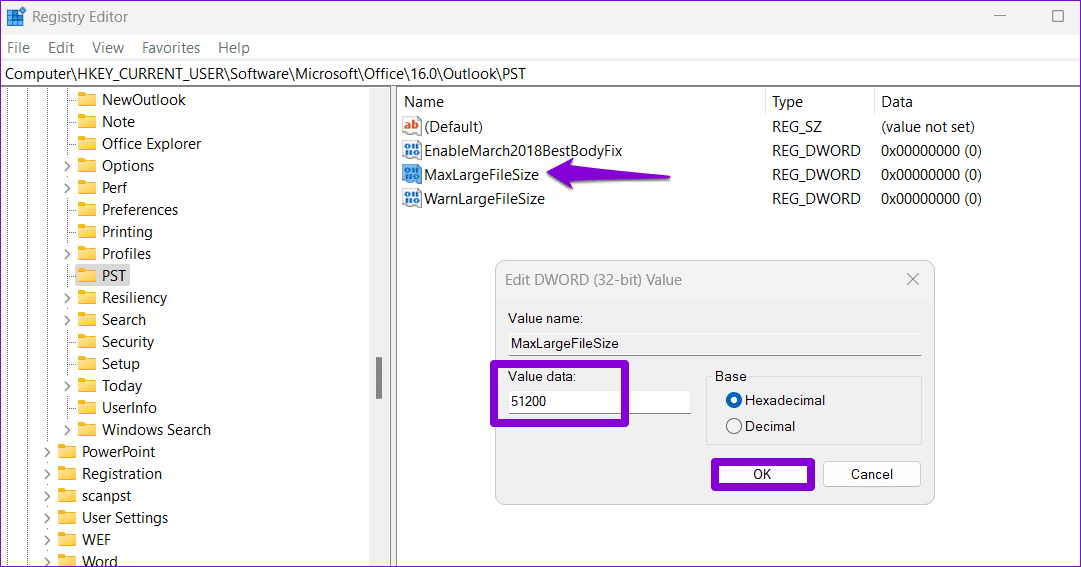Click the Perf folder icon
Image resolution: width=1081 pixels, height=567 pixels.
pyautogui.click(x=87, y=188)
